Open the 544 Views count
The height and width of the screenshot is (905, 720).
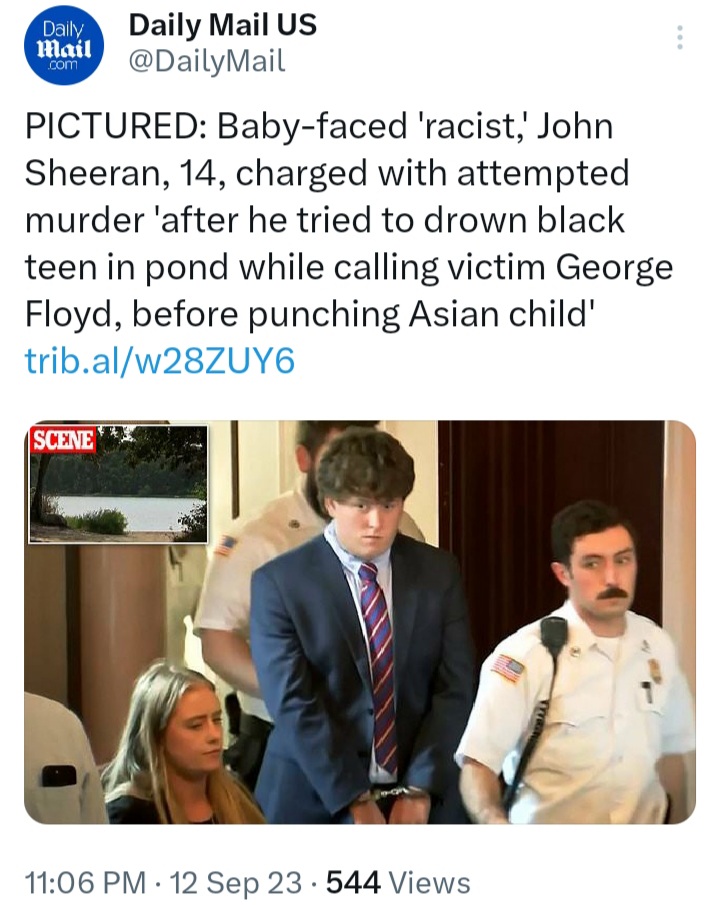tap(398, 882)
